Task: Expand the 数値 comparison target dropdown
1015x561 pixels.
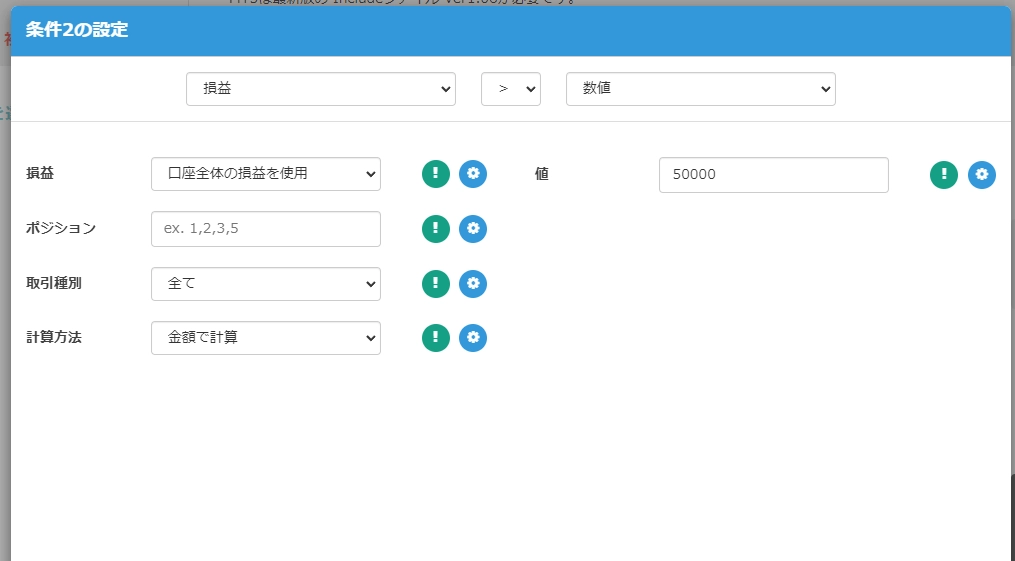Action: pyautogui.click(x=700, y=89)
